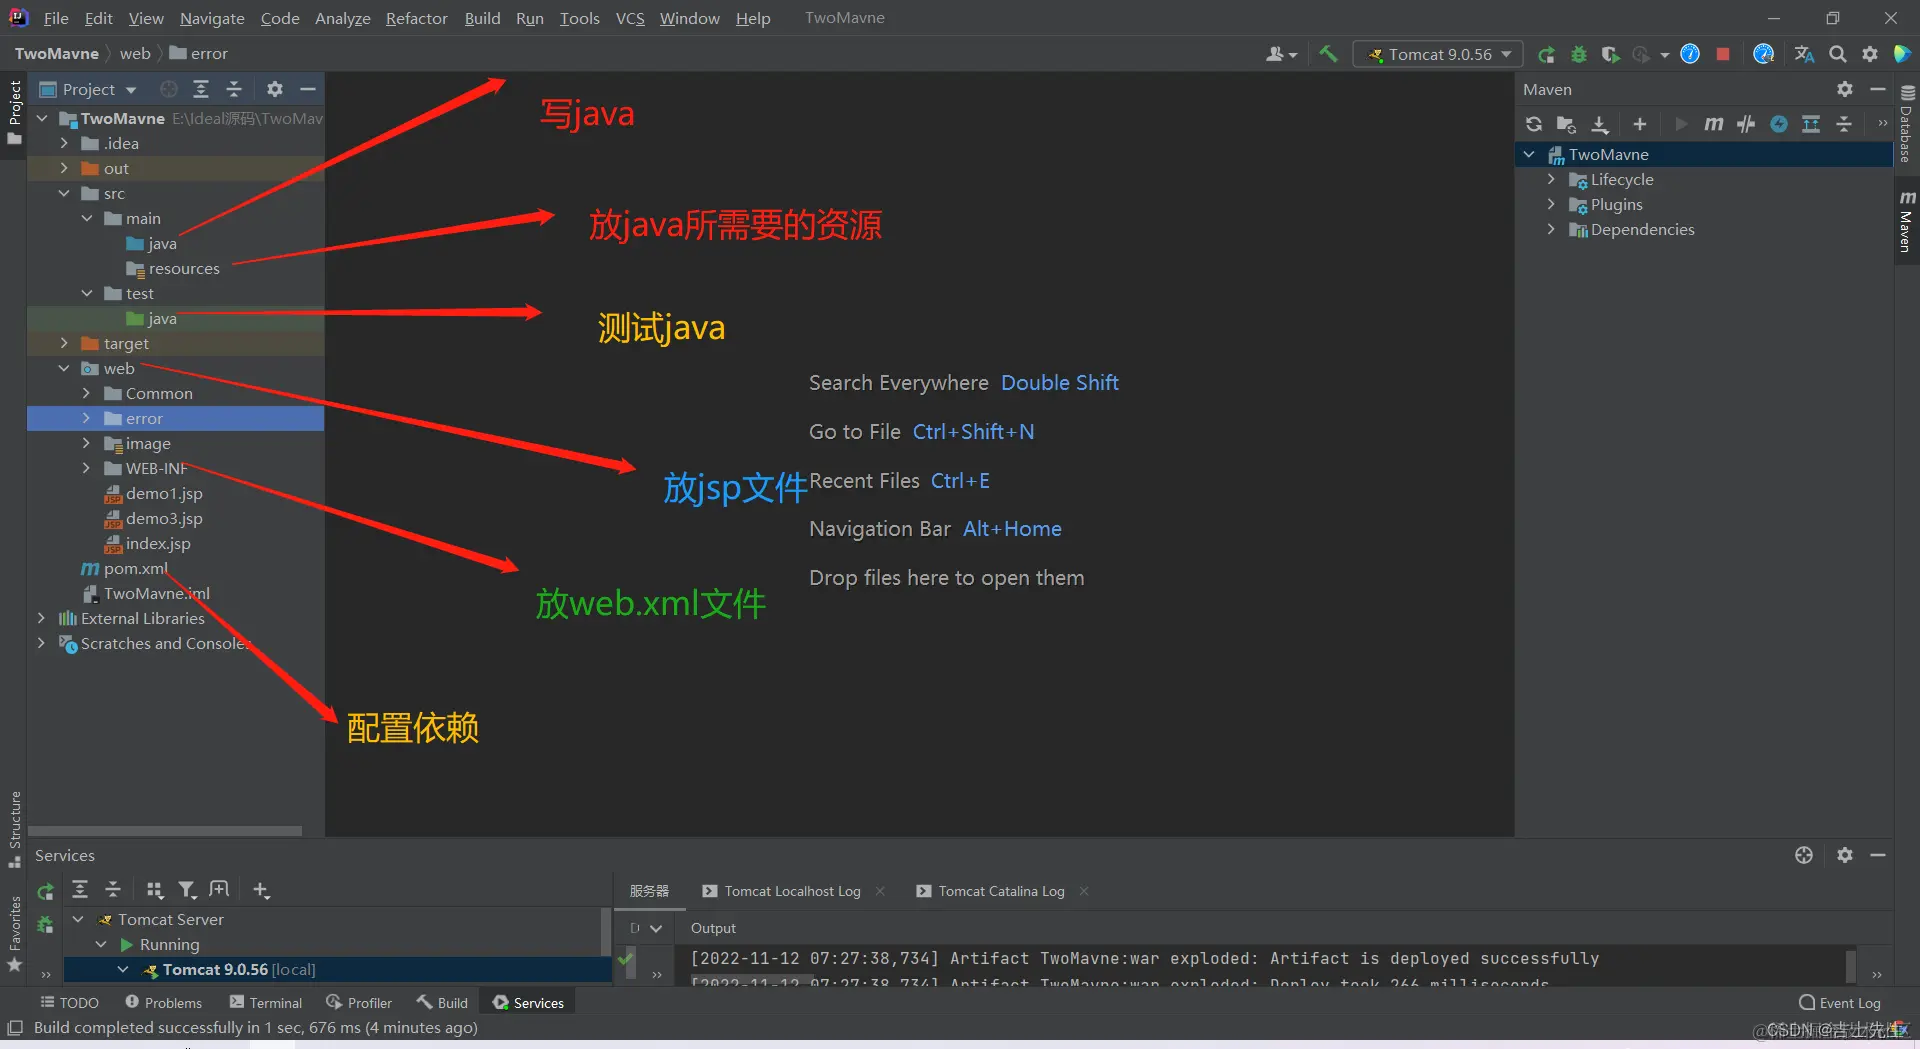Reload all Maven projects

coord(1534,124)
